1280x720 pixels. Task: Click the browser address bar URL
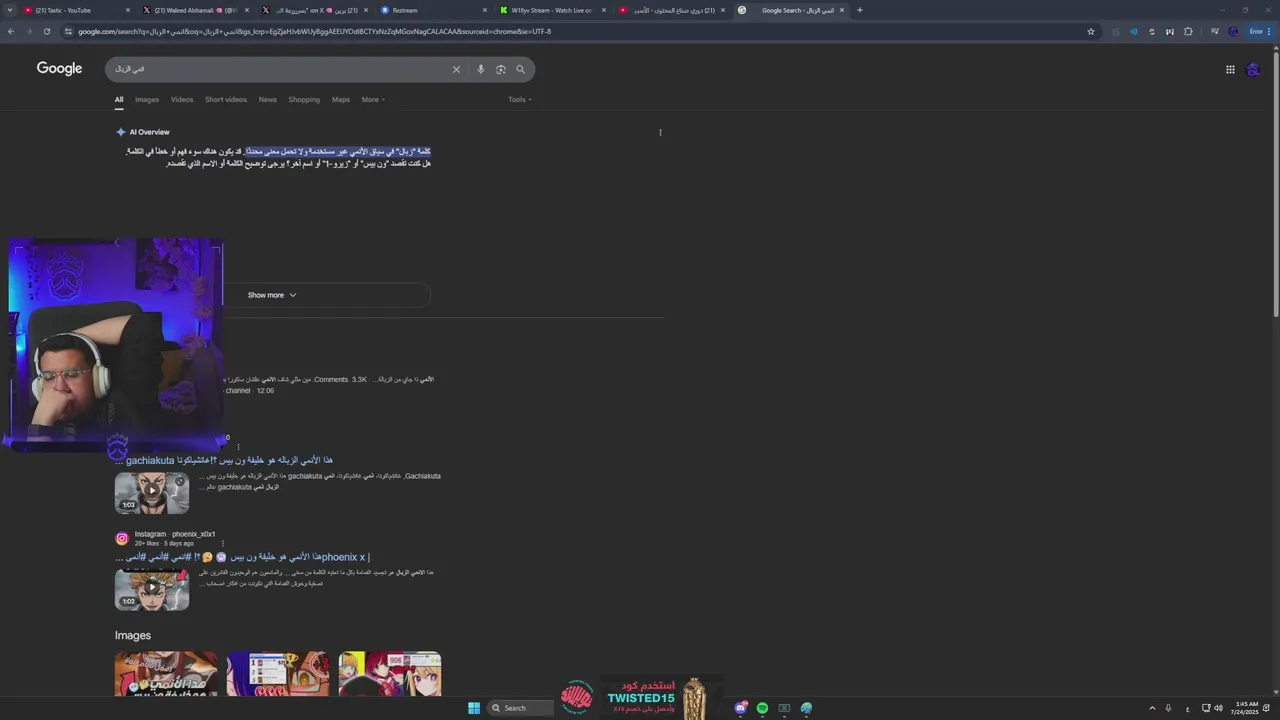pos(314,31)
